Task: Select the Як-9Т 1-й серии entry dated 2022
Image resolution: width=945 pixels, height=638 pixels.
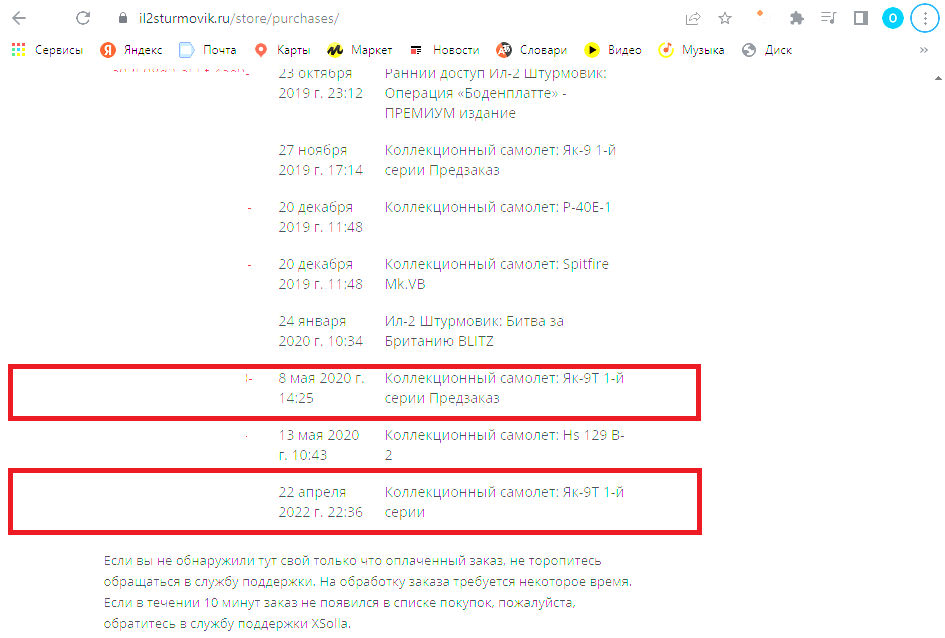Action: click(x=504, y=502)
